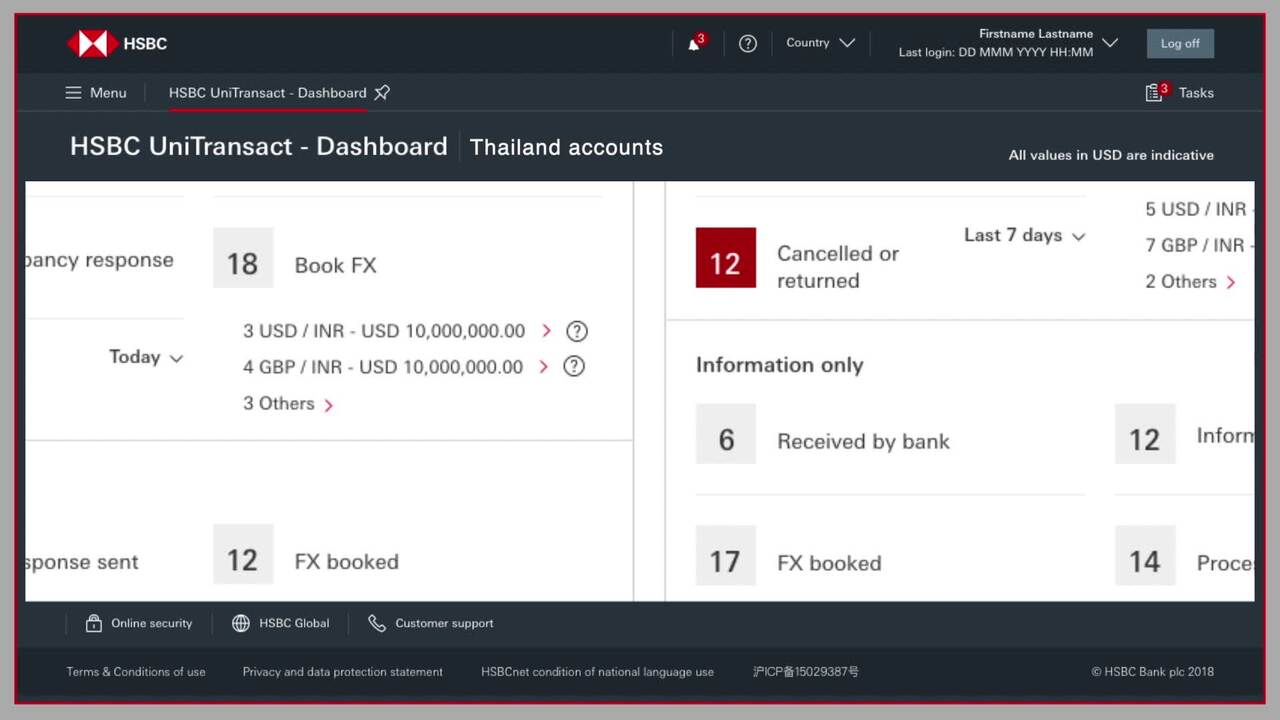Viewport: 1280px width, 720px height.
Task: Open the Last 7 days dropdown
Action: pos(1023,236)
